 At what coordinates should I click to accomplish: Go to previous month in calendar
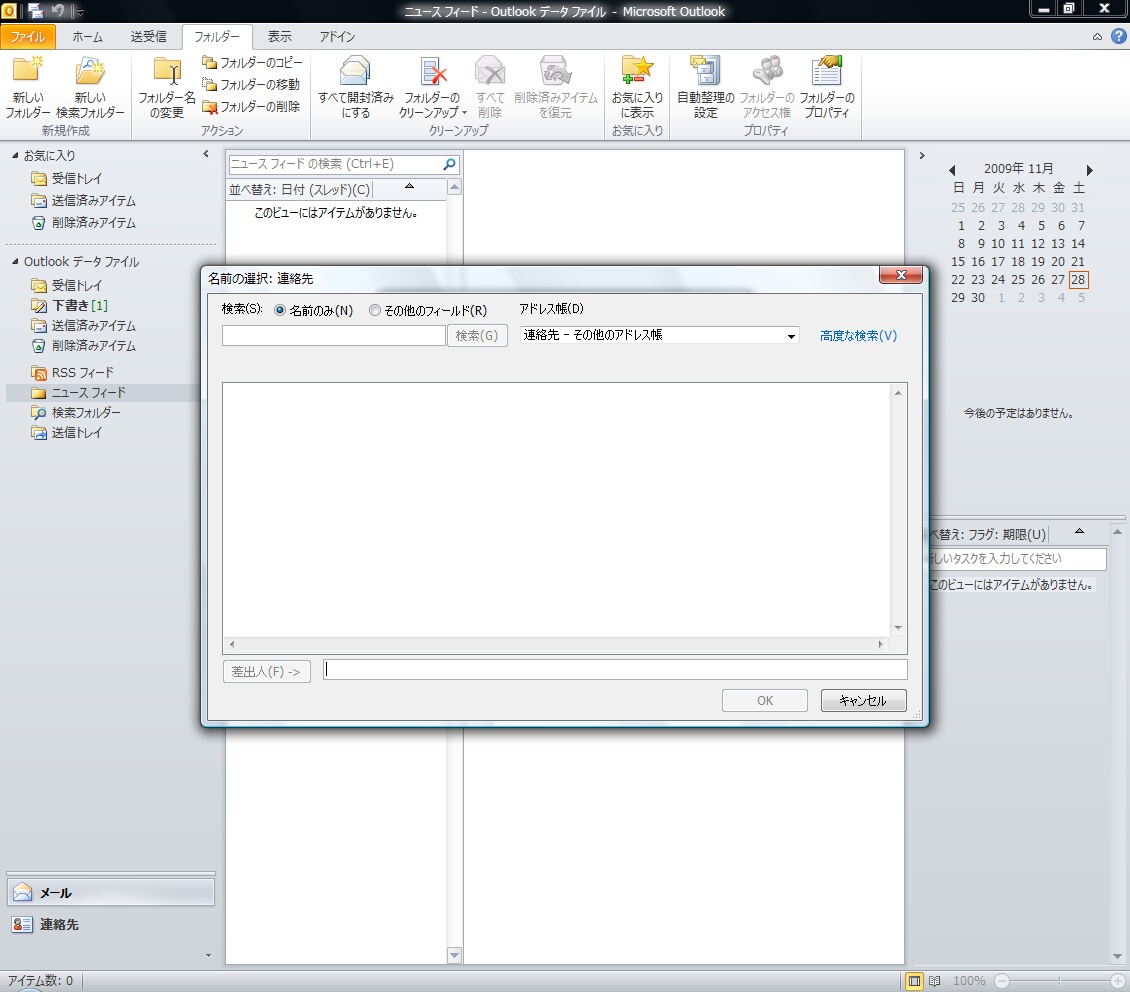tap(952, 170)
